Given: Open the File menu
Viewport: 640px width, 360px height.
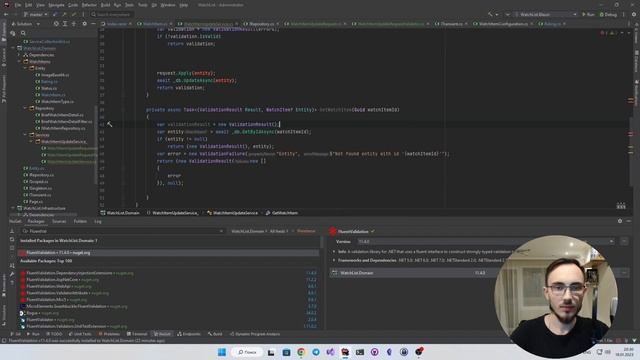Looking at the screenshot, I should tap(18, 5).
